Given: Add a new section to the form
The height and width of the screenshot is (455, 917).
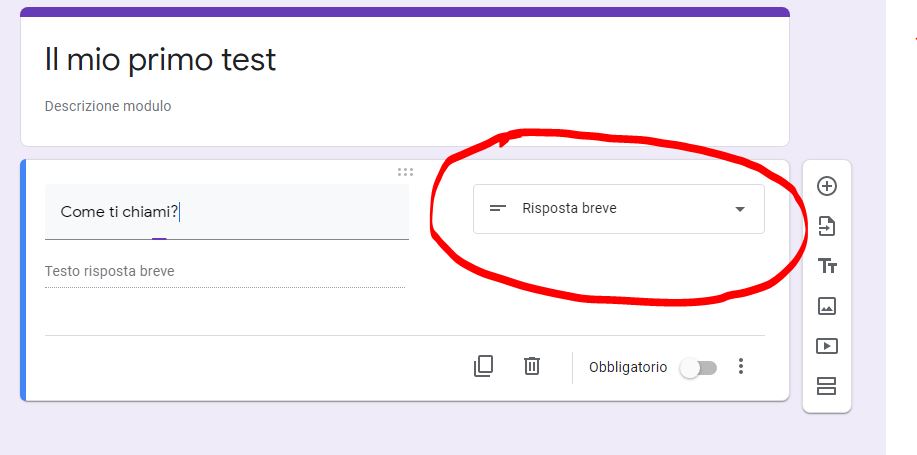Looking at the screenshot, I should [x=827, y=386].
